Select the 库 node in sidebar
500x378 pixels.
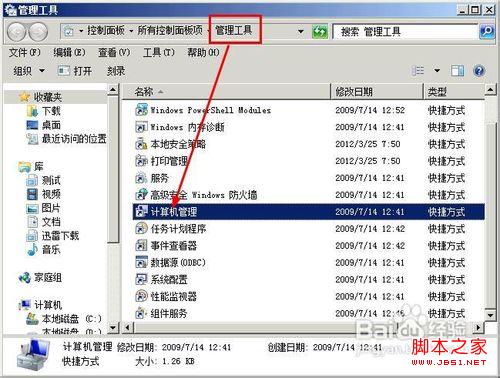pyautogui.click(x=39, y=166)
